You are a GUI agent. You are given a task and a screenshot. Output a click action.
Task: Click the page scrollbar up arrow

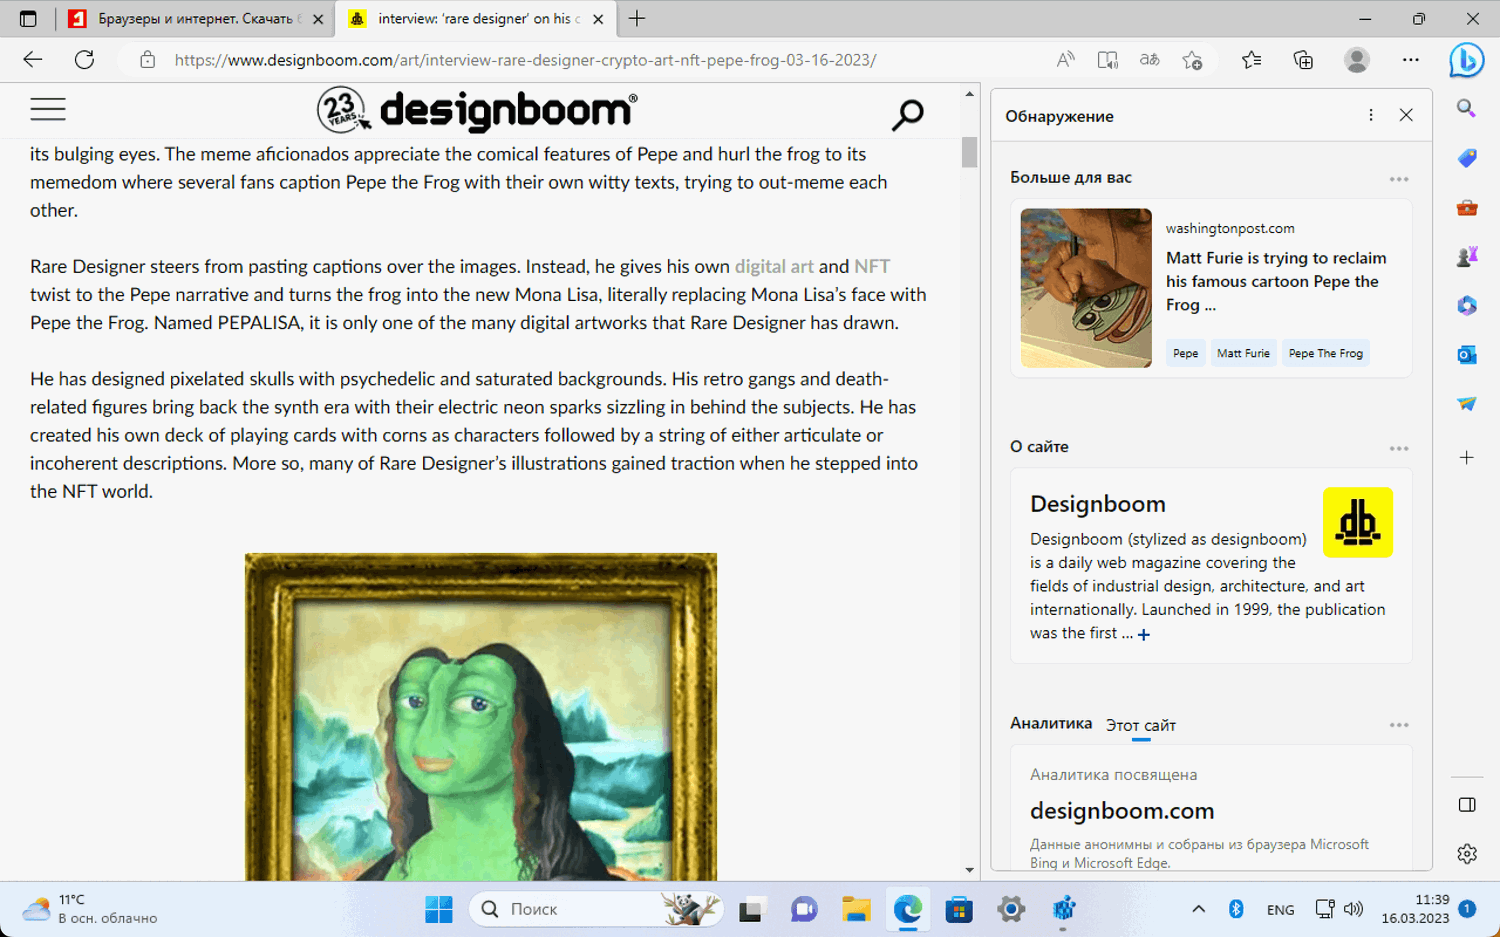click(969, 94)
